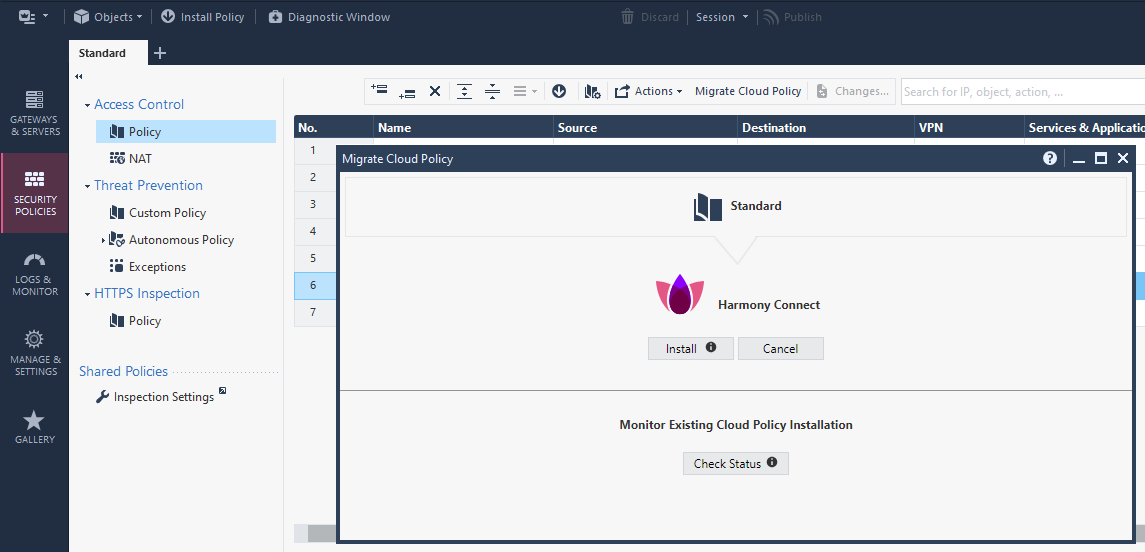Click the Install button in dialog
Image resolution: width=1145 pixels, height=552 pixels.
pos(691,348)
